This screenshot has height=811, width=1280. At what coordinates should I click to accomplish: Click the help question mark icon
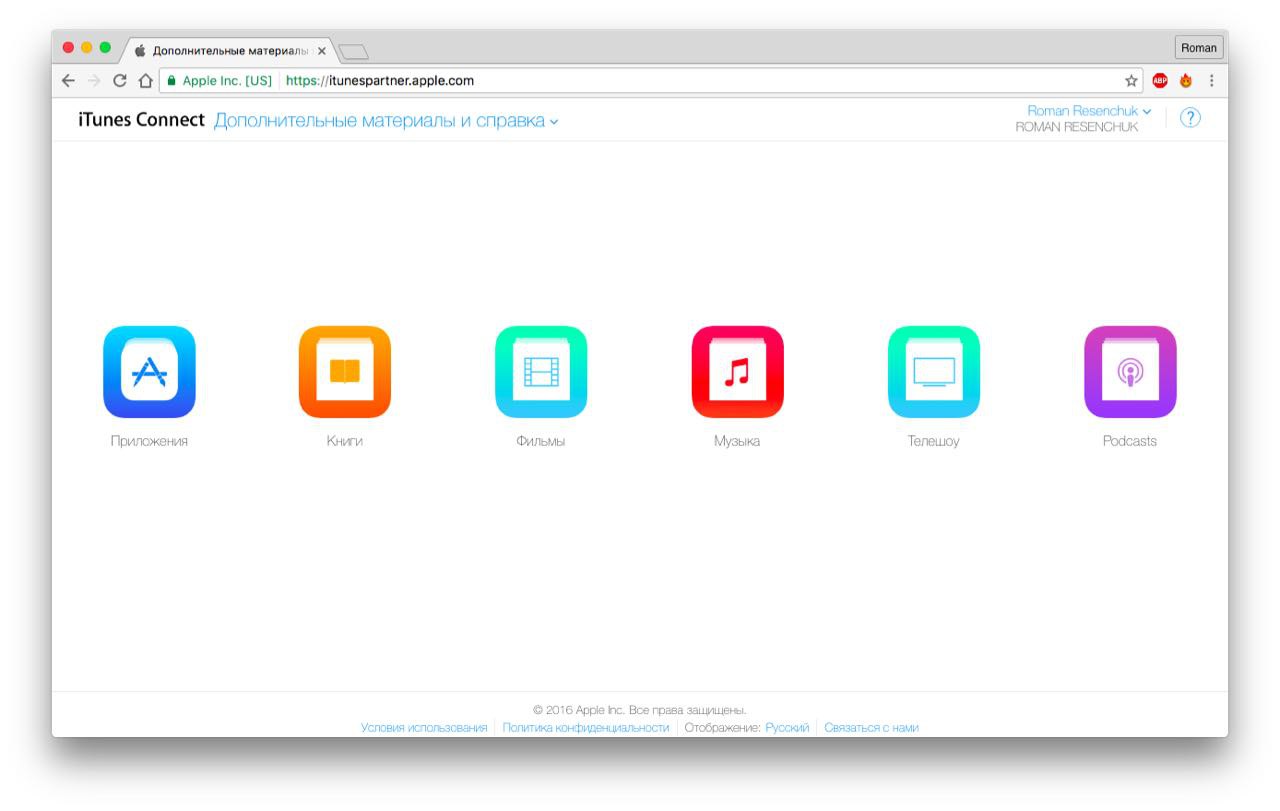click(x=1190, y=118)
